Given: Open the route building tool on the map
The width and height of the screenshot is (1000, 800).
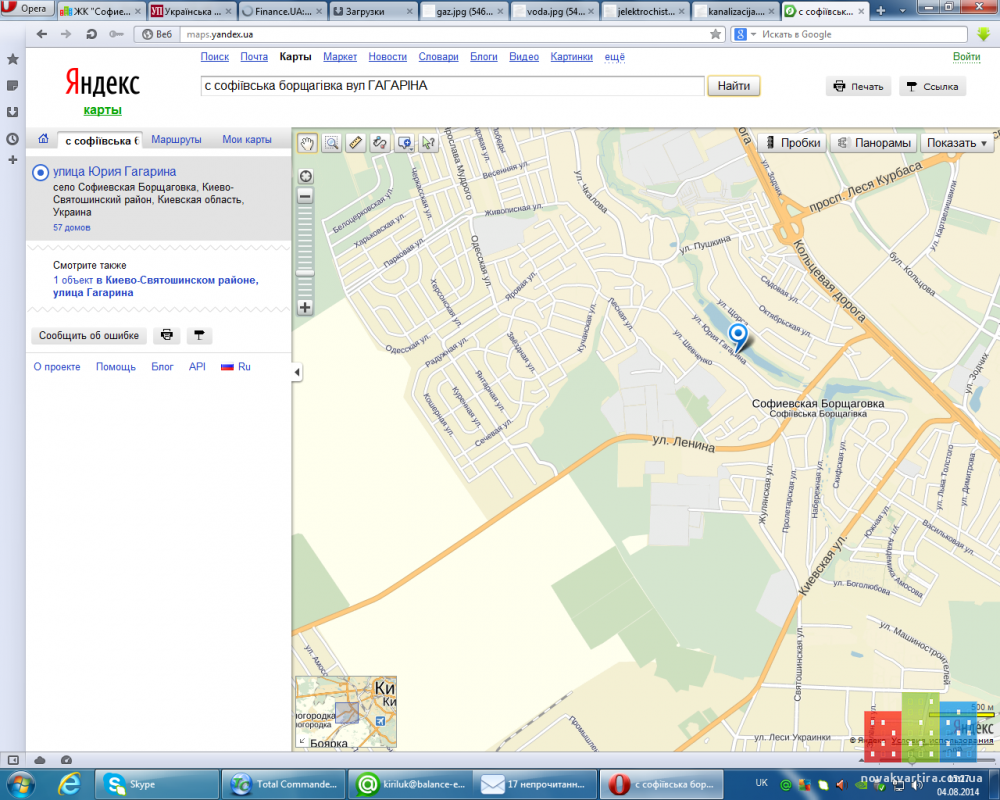Looking at the screenshot, I should click(380, 143).
